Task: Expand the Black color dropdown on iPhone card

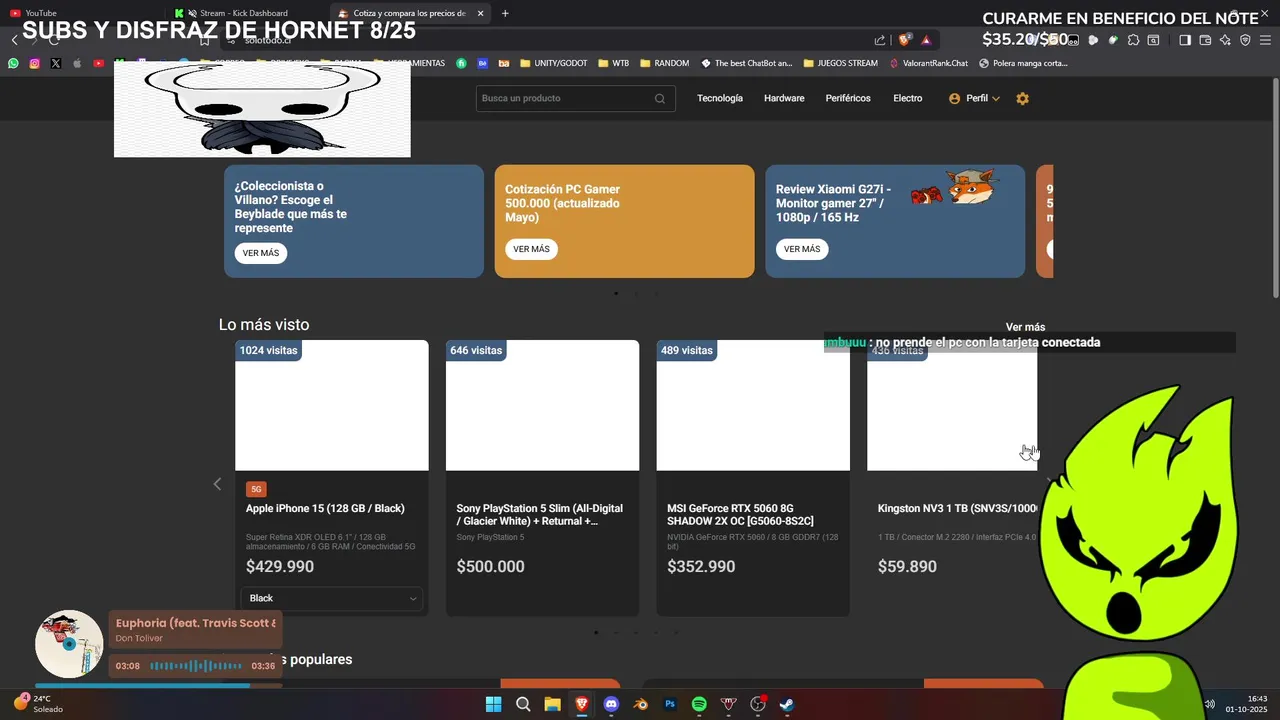Action: (x=332, y=598)
